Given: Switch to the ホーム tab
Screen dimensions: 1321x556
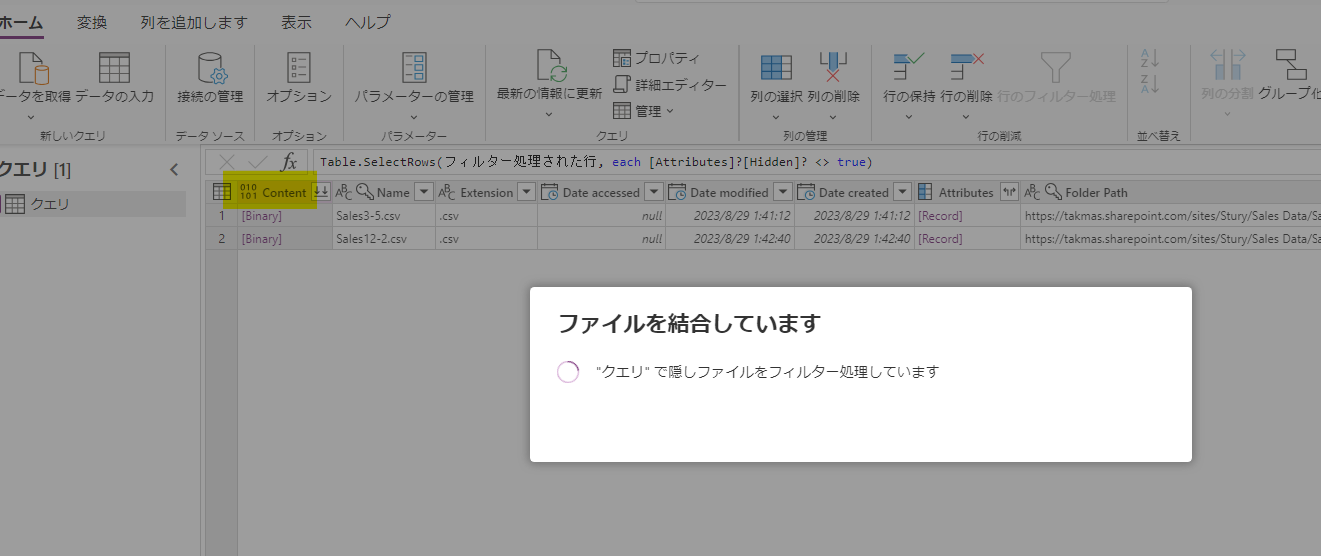Looking at the screenshot, I should 21,22.
